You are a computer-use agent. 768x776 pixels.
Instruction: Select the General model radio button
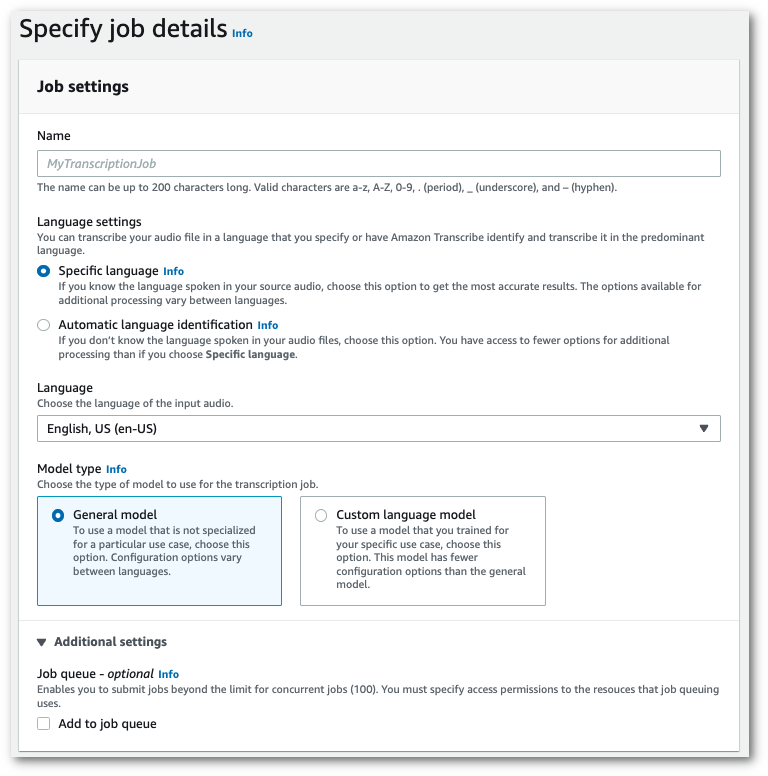pyautogui.click(x=58, y=515)
